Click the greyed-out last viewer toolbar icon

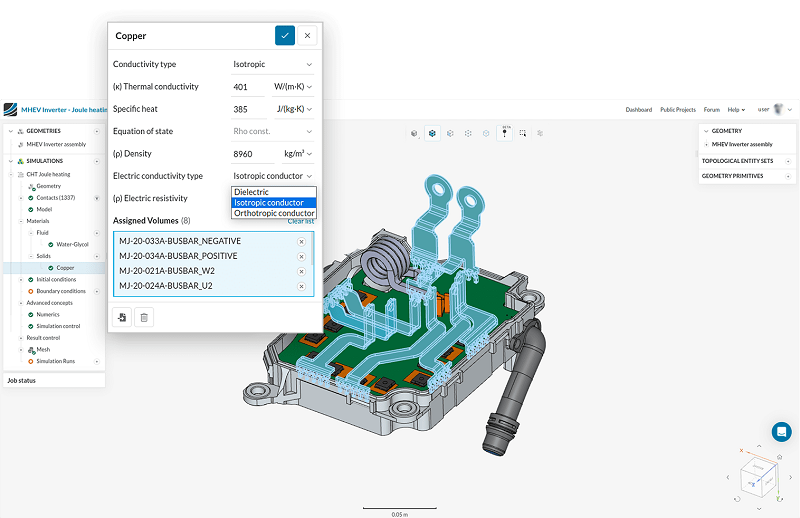[540, 133]
